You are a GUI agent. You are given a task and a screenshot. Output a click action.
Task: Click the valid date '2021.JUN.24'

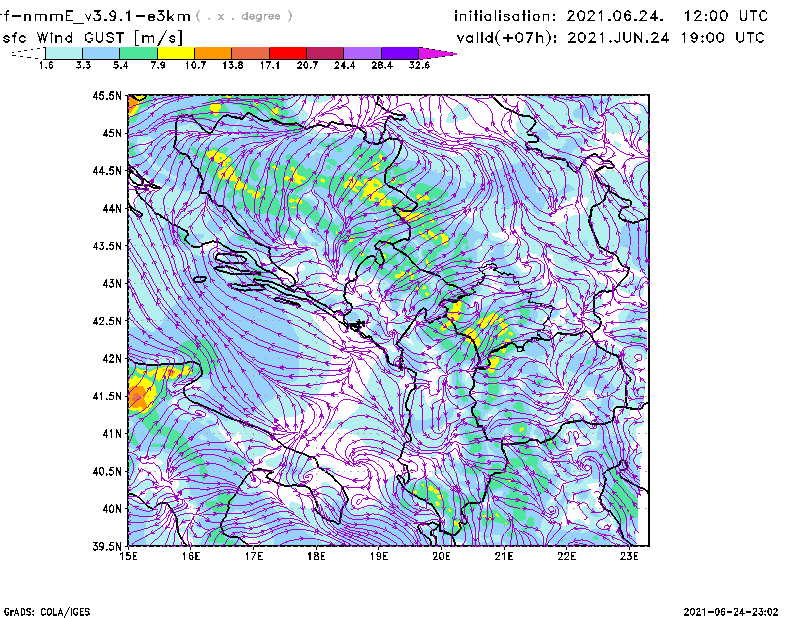coord(618,38)
